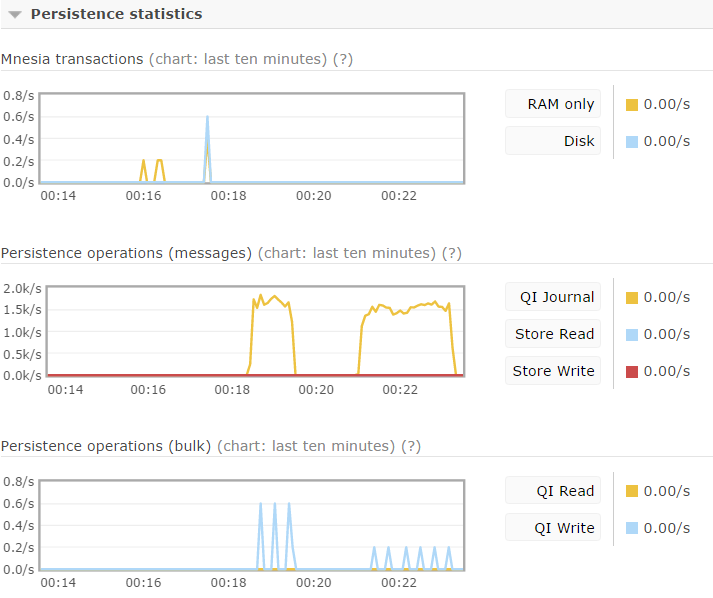Image resolution: width=713 pixels, height=598 pixels.
Task: Collapse the Persistence statistics section
Action: (15, 15)
